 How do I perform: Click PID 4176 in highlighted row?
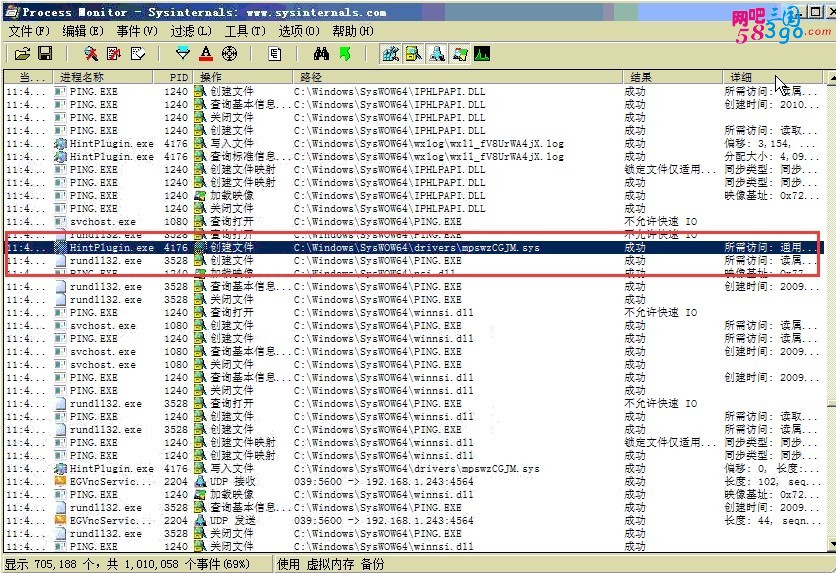pyautogui.click(x=176, y=247)
